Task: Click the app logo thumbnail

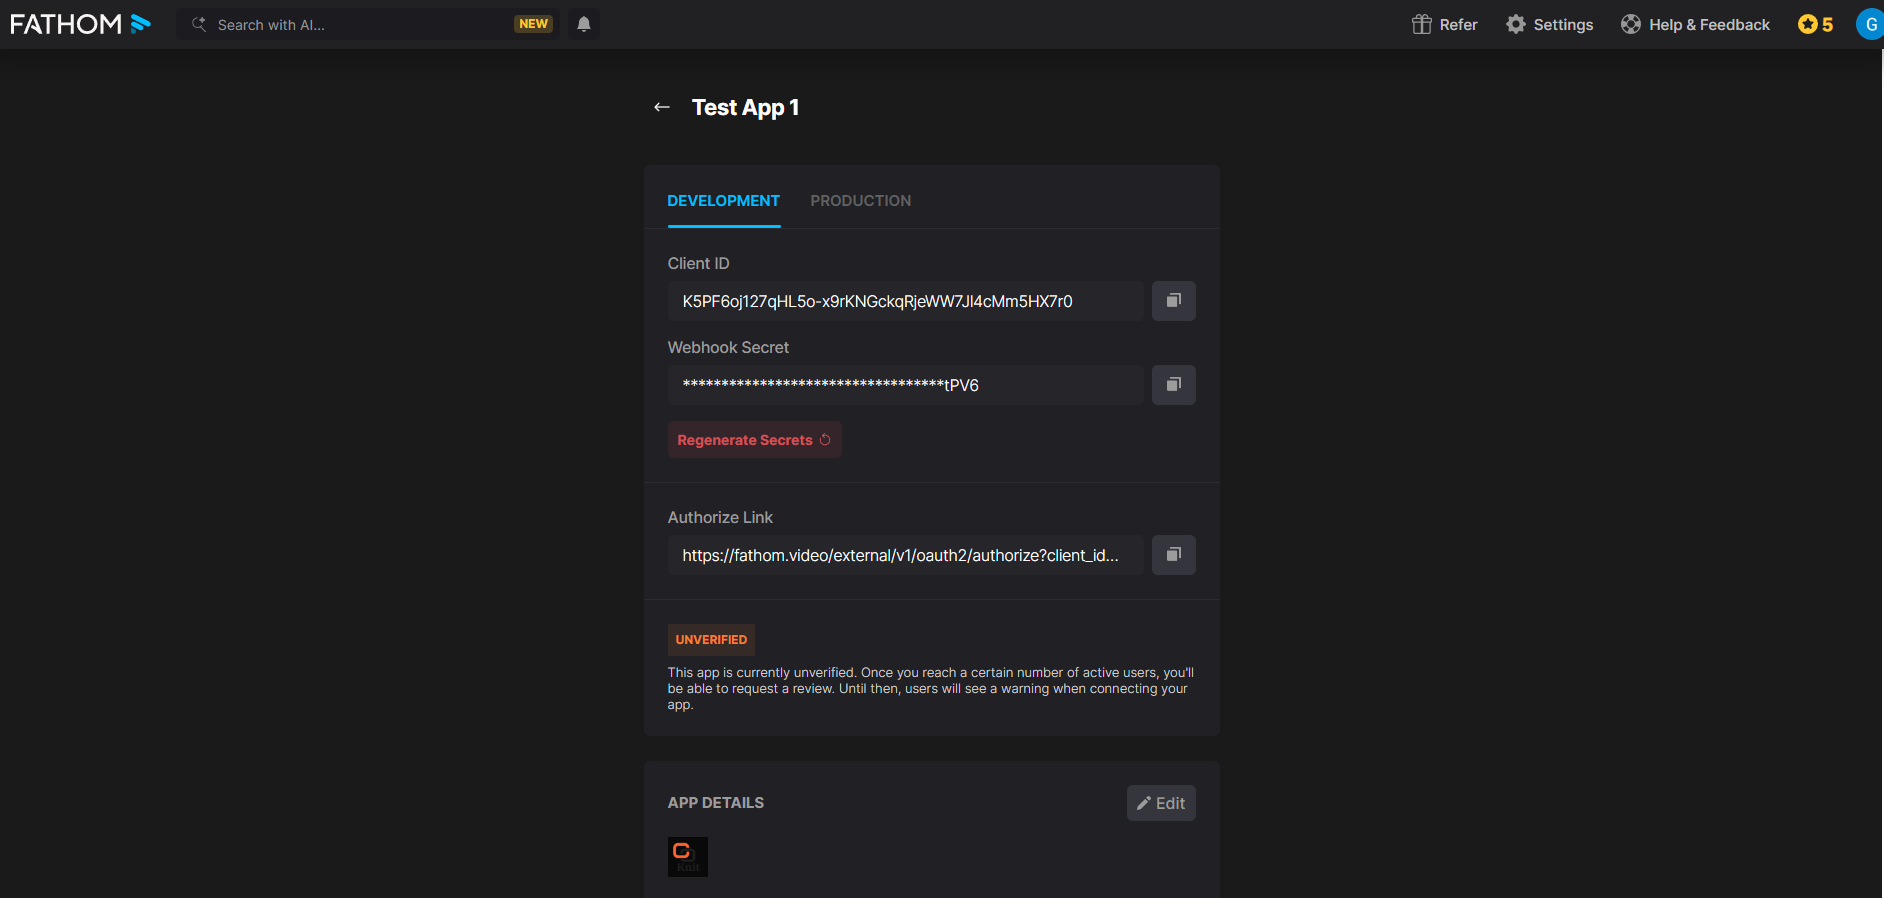Action: point(688,857)
